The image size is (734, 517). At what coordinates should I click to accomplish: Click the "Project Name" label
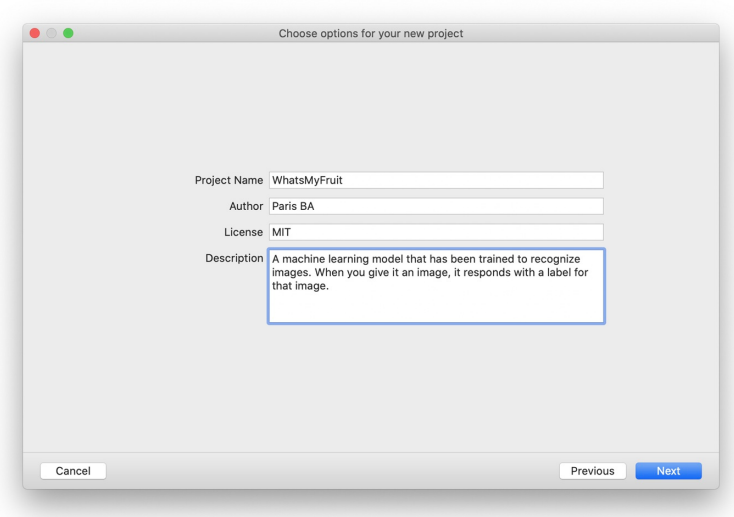pos(228,180)
